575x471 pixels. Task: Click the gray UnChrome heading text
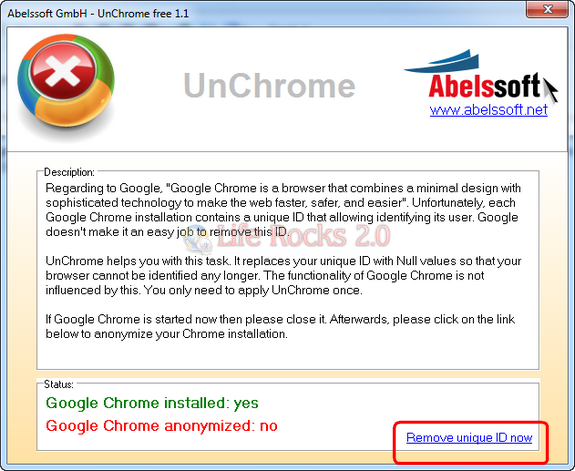[x=269, y=85]
